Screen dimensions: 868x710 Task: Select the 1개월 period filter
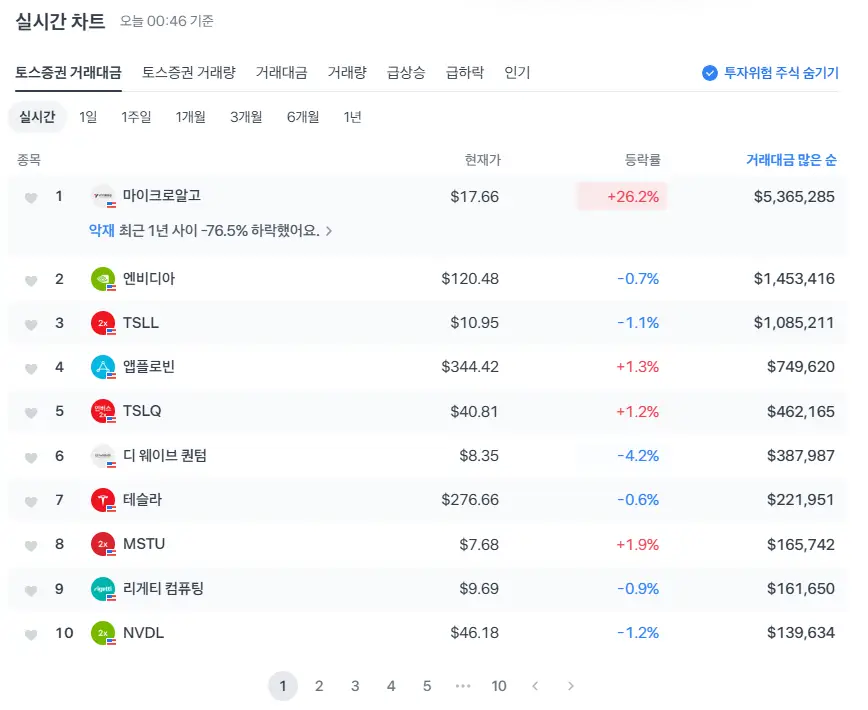(x=190, y=117)
